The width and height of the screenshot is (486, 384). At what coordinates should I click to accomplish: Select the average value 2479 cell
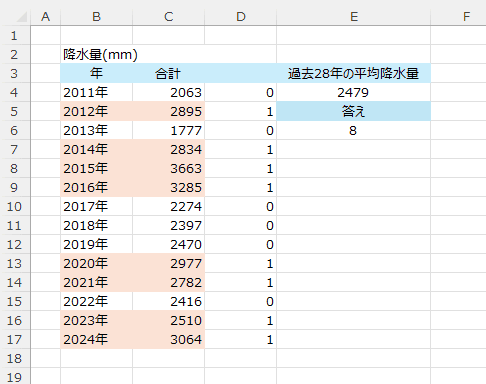353,92
